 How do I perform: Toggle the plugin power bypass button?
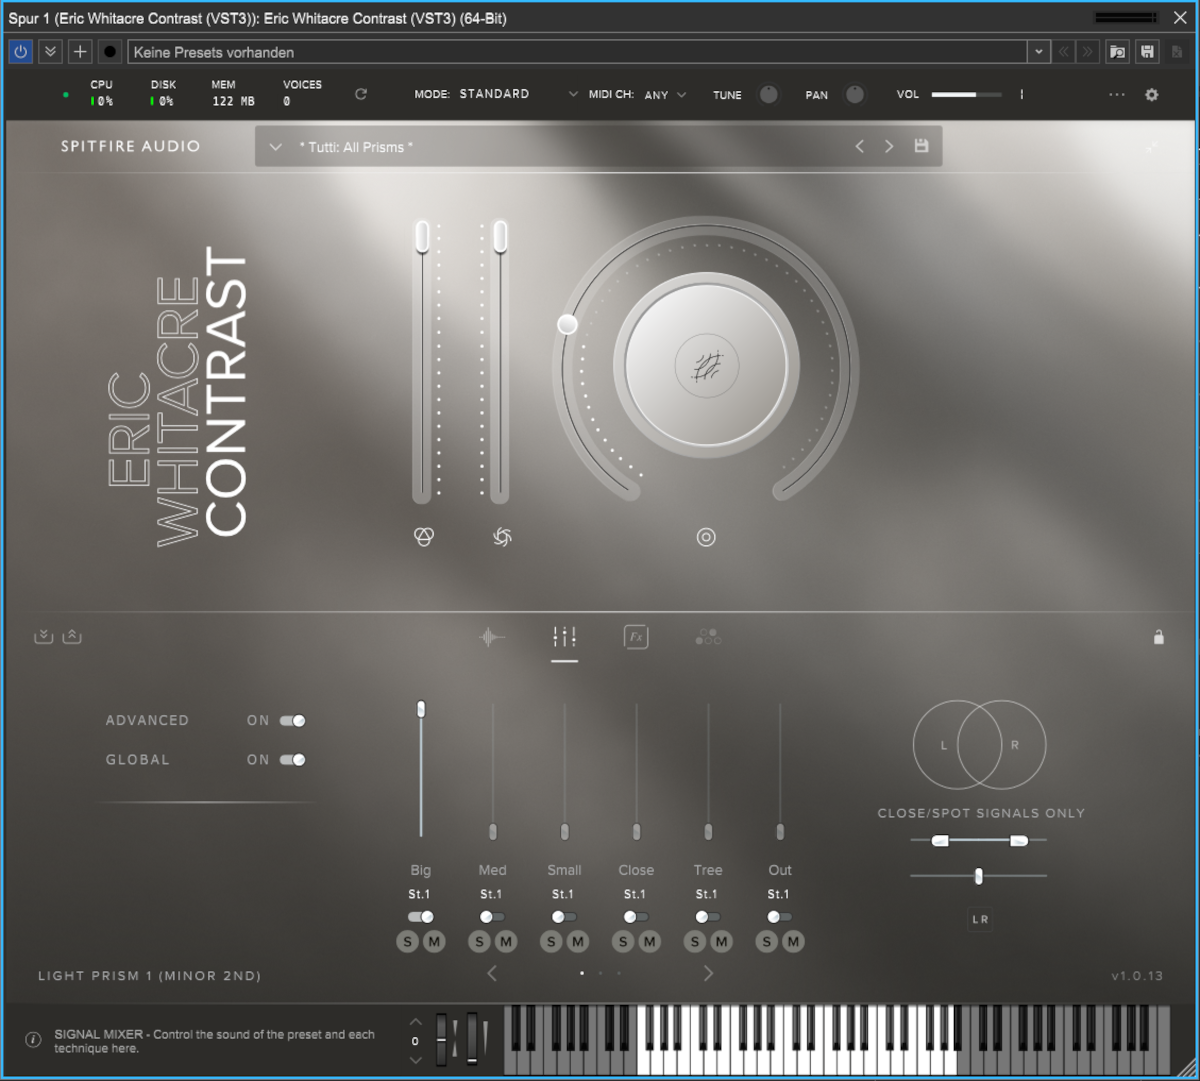[20, 52]
